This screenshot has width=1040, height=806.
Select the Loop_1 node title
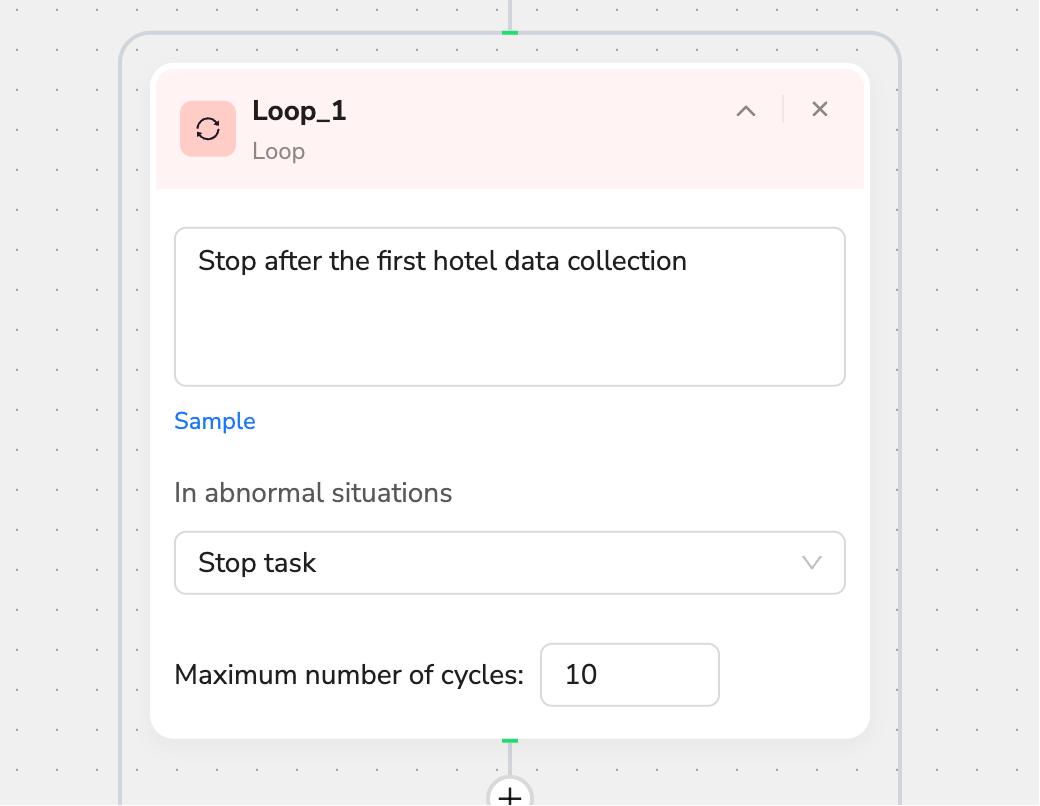coord(299,111)
